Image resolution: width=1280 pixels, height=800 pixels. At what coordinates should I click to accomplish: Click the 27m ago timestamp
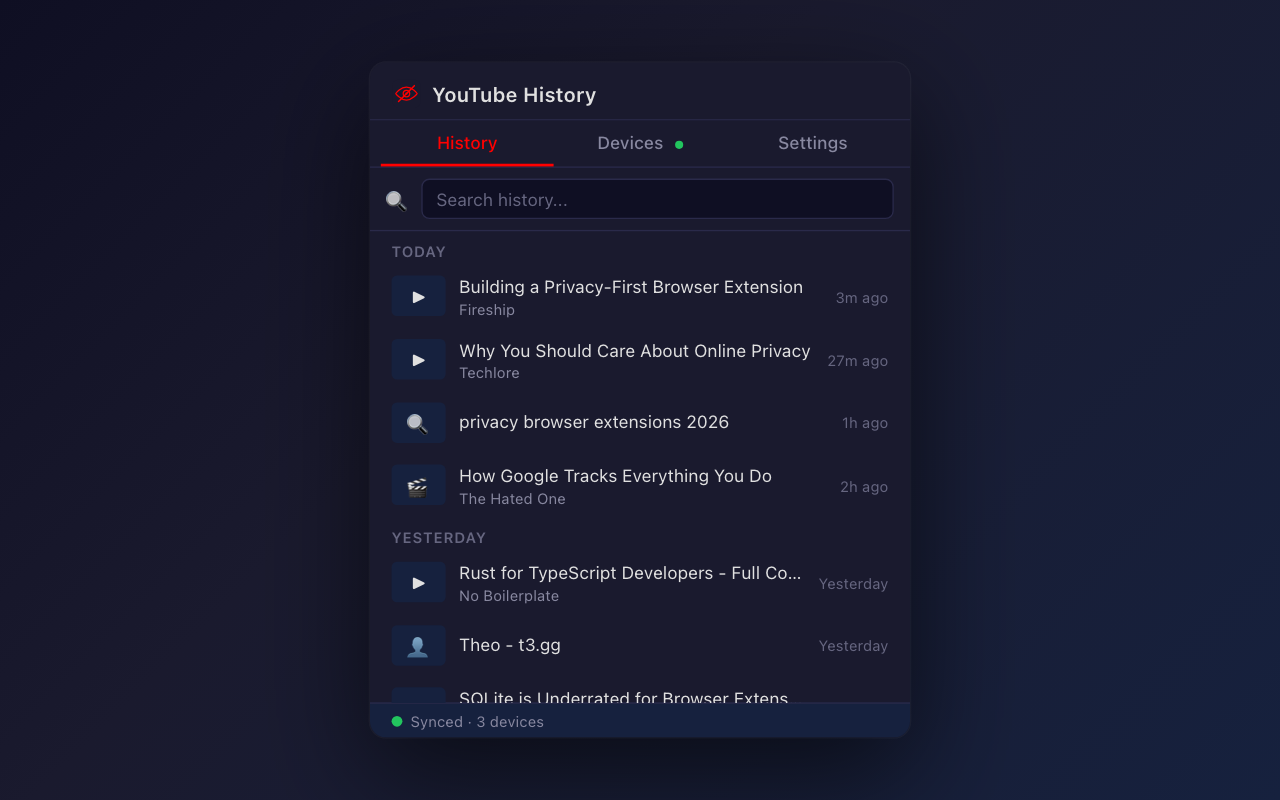(x=858, y=361)
